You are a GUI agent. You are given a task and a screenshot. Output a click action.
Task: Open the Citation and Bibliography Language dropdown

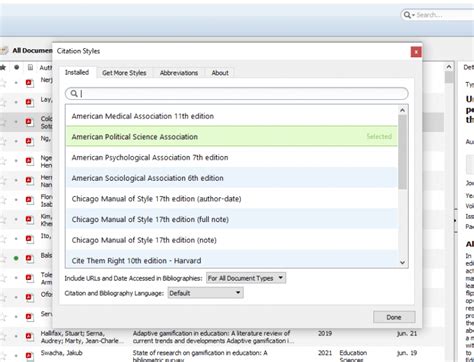click(205, 293)
